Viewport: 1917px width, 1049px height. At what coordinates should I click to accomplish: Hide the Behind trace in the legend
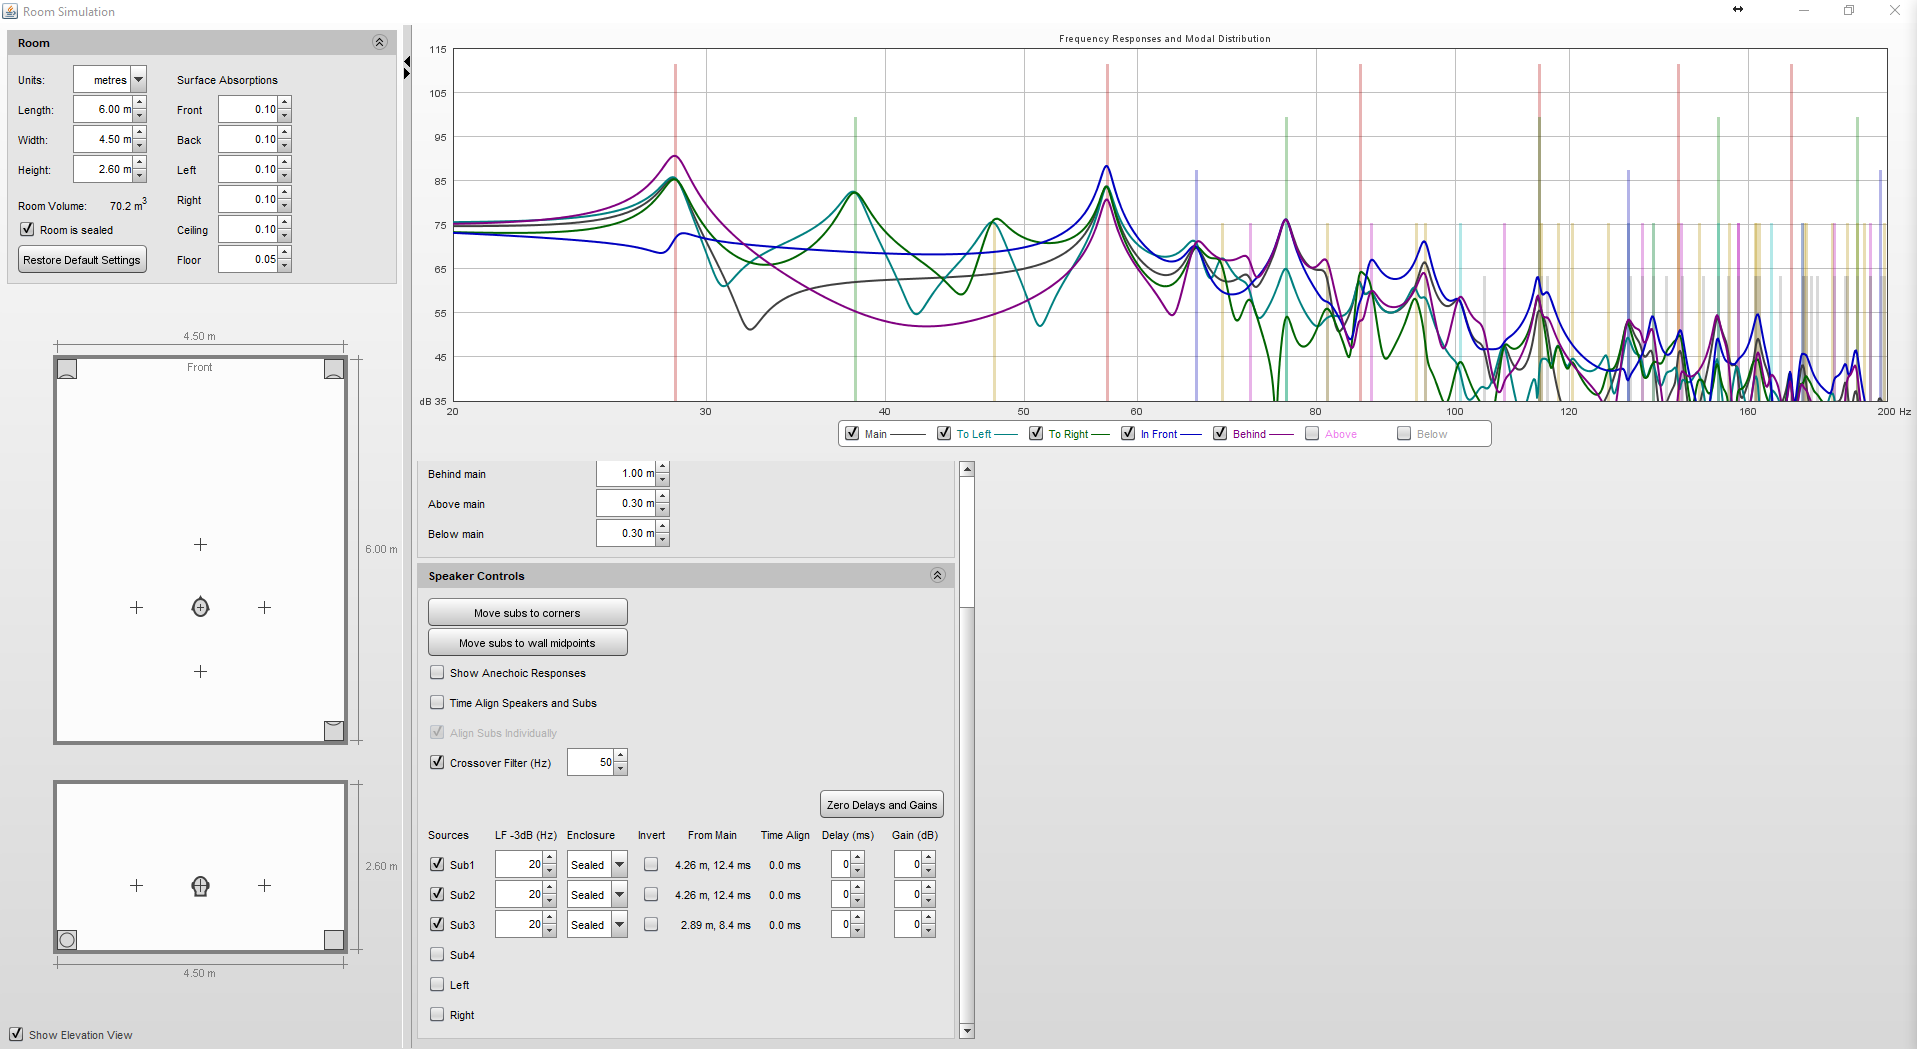[x=1220, y=433]
